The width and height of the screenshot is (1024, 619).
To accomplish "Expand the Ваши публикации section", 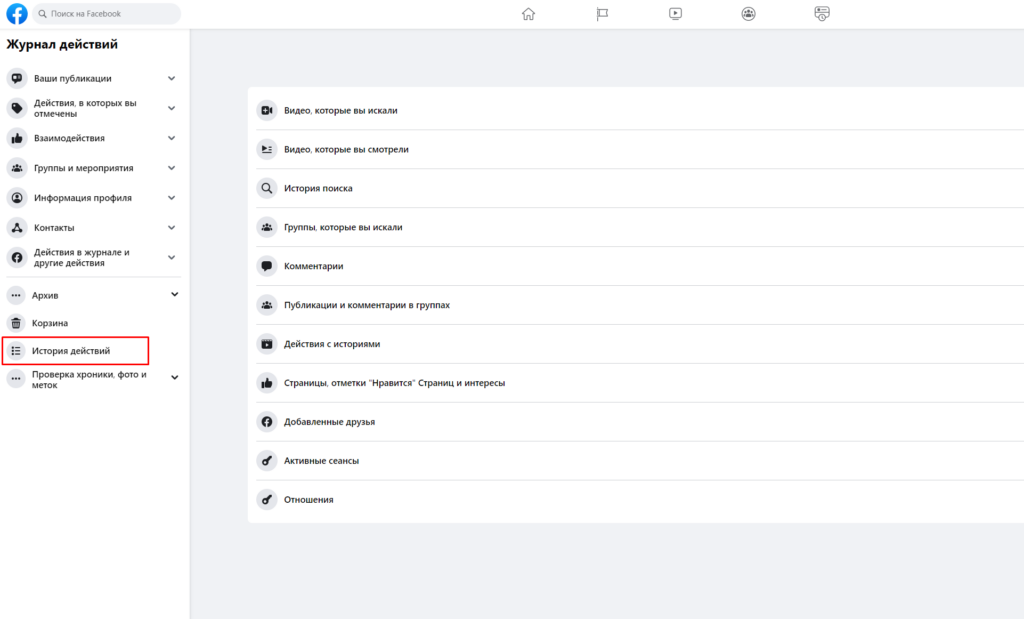I will point(171,78).
